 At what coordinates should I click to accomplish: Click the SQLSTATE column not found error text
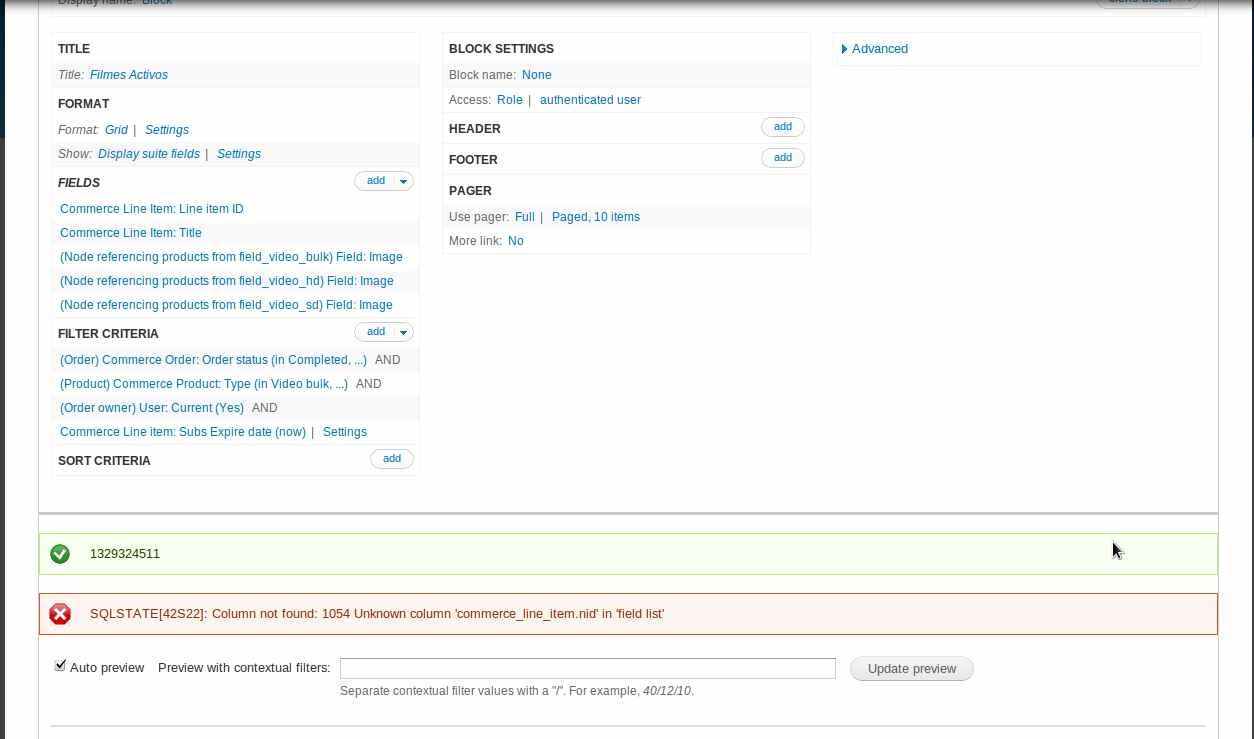coord(377,614)
